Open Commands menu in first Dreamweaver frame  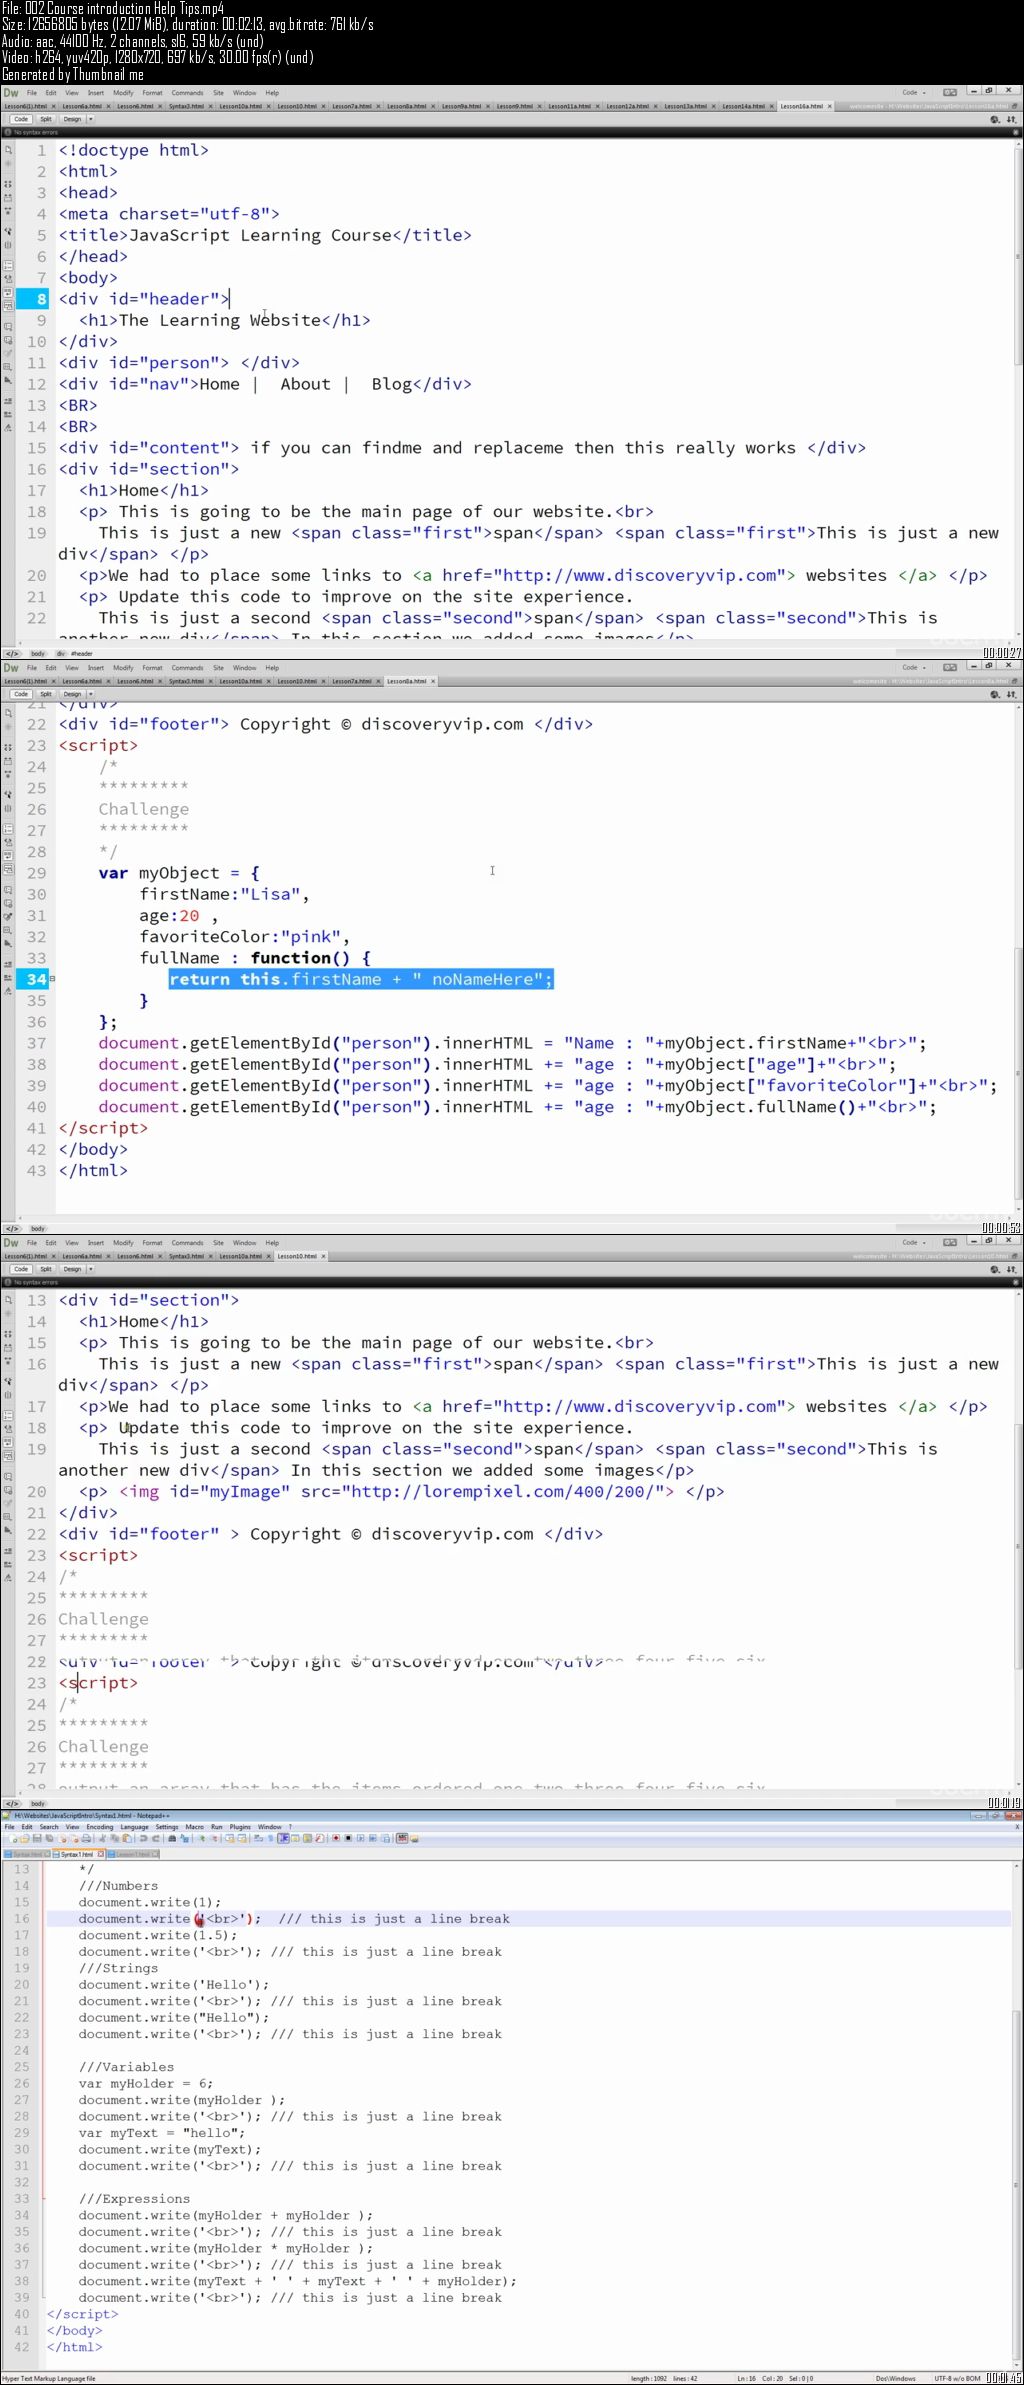click(x=187, y=93)
